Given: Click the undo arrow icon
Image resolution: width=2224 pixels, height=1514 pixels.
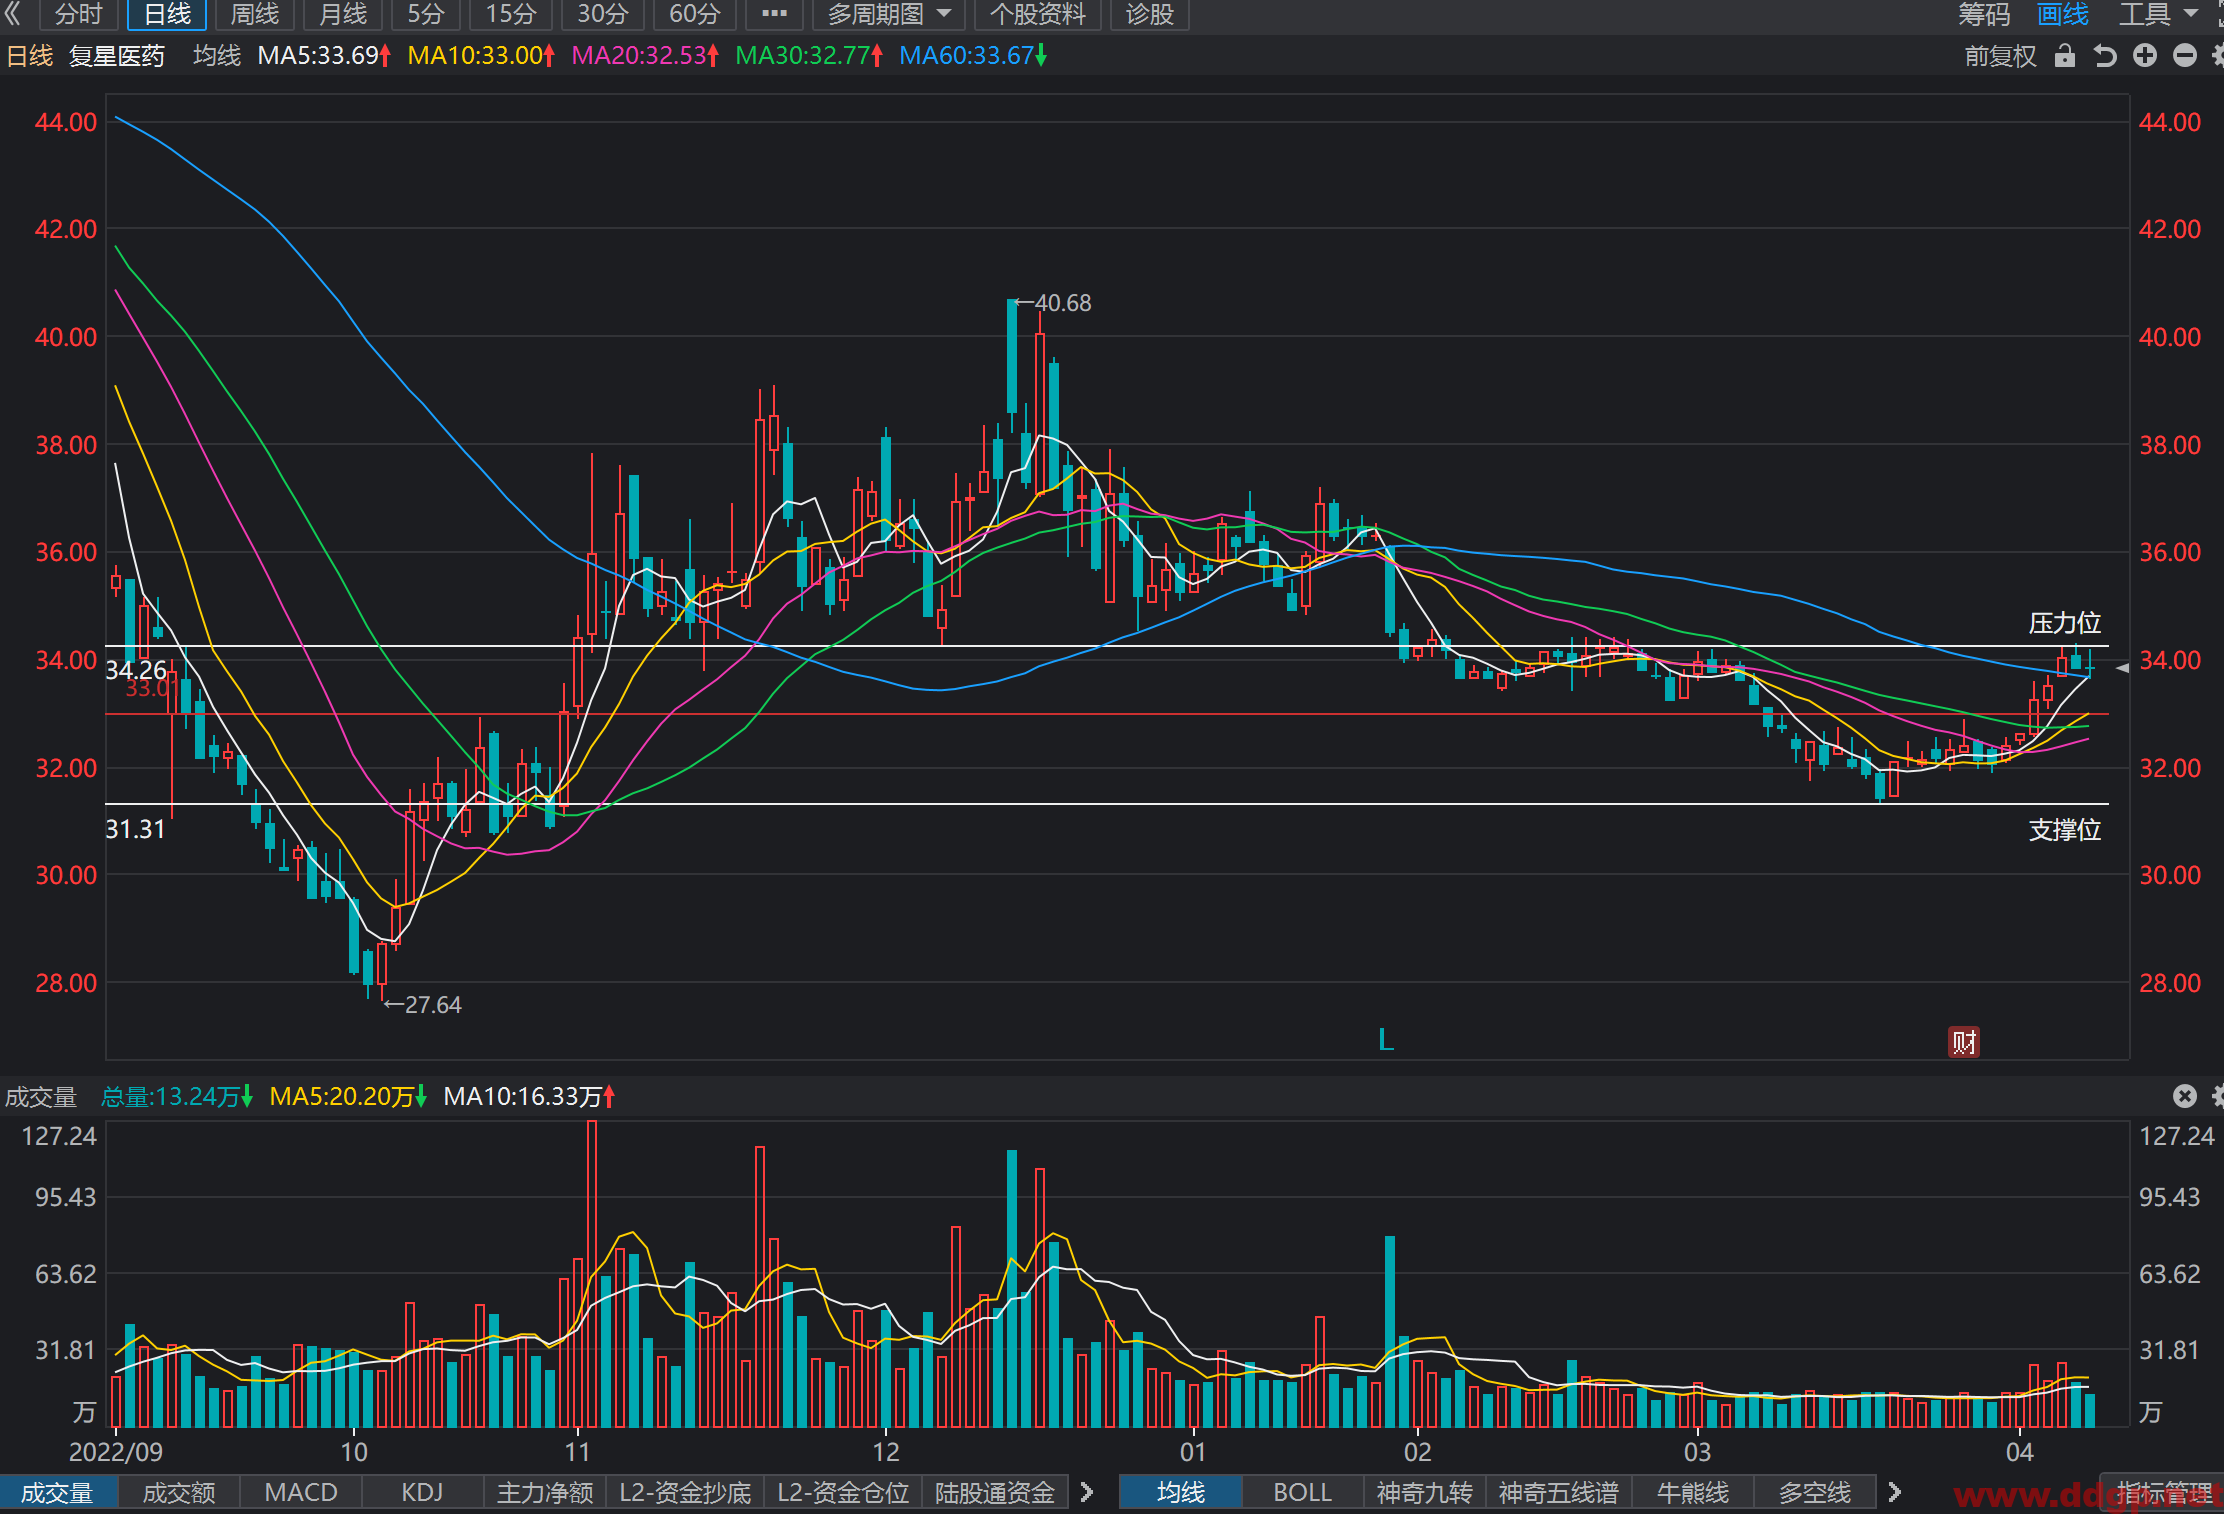Looking at the screenshot, I should click(2105, 56).
